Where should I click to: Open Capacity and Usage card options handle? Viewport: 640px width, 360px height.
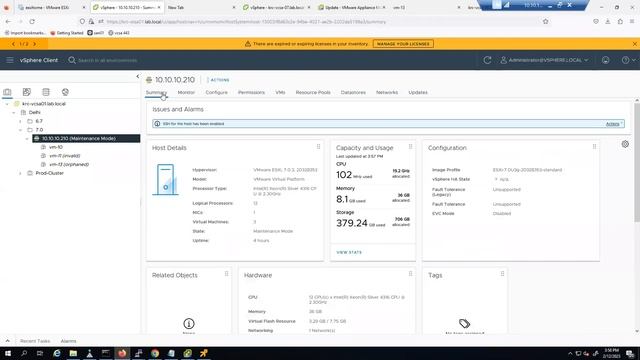click(410, 147)
